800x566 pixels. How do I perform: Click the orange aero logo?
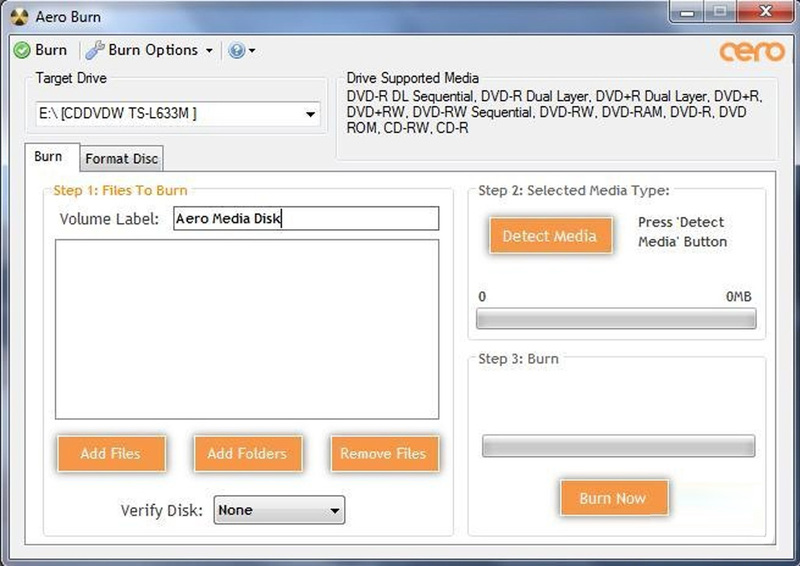tap(752, 51)
